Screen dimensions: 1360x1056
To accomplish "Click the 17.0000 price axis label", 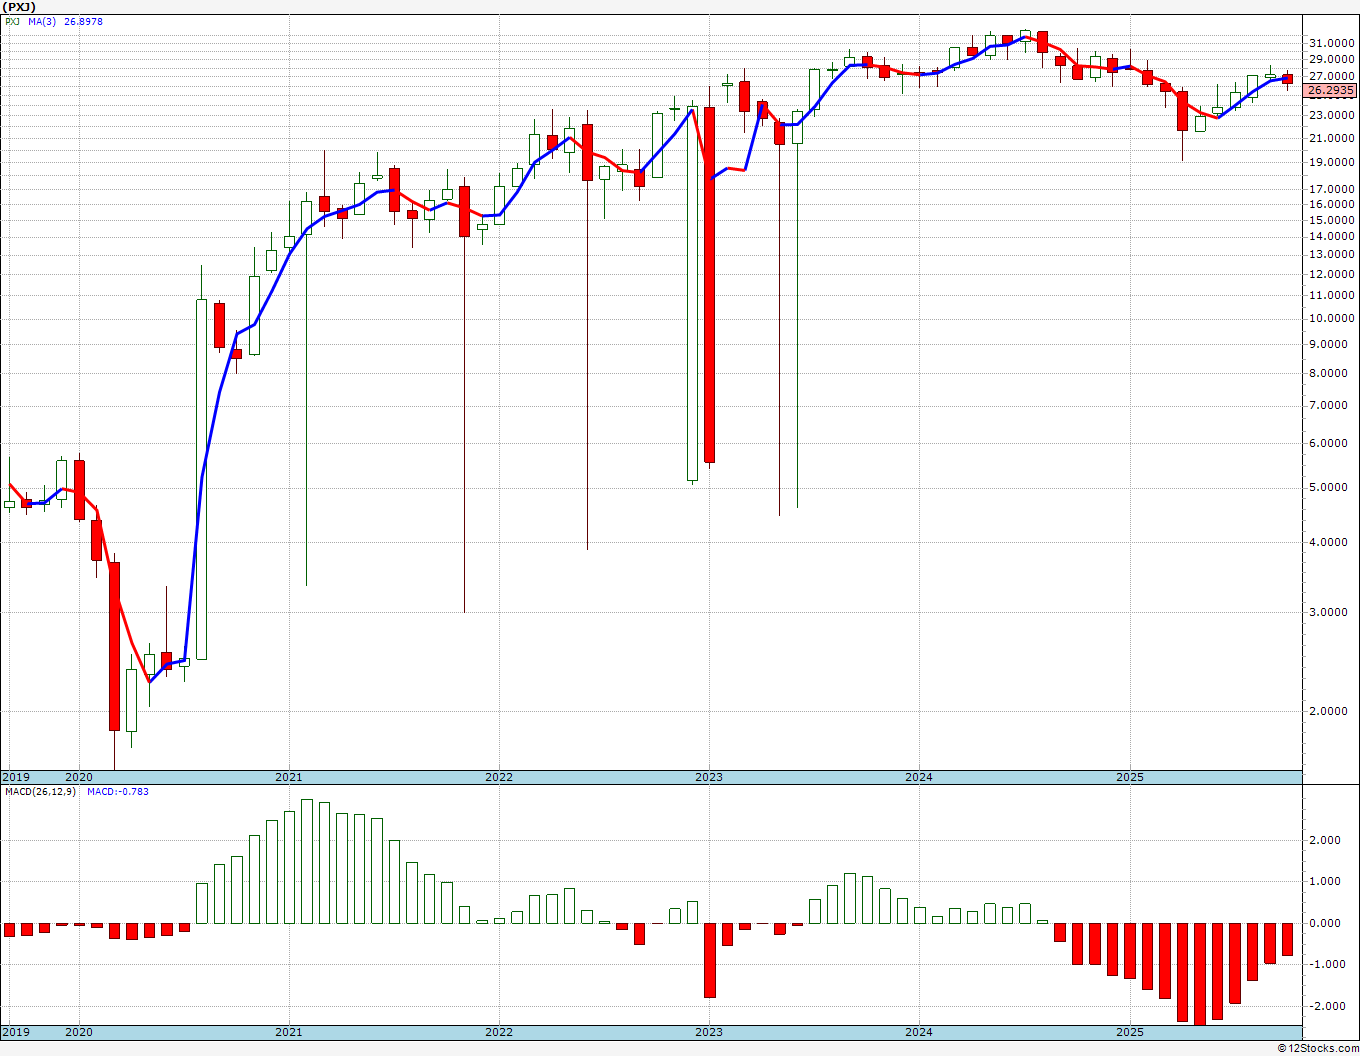I will [x=1331, y=189].
